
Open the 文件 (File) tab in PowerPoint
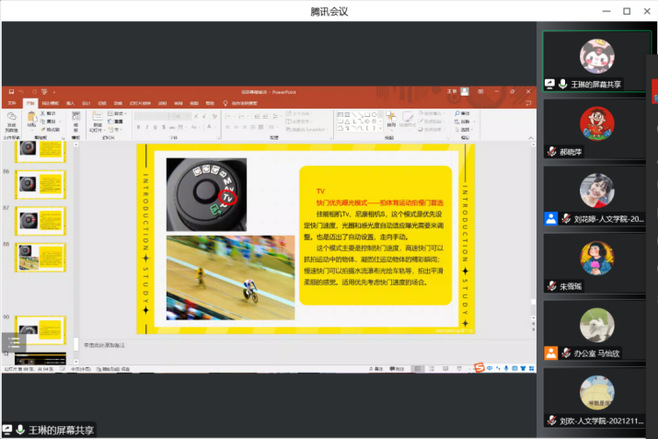(12, 103)
